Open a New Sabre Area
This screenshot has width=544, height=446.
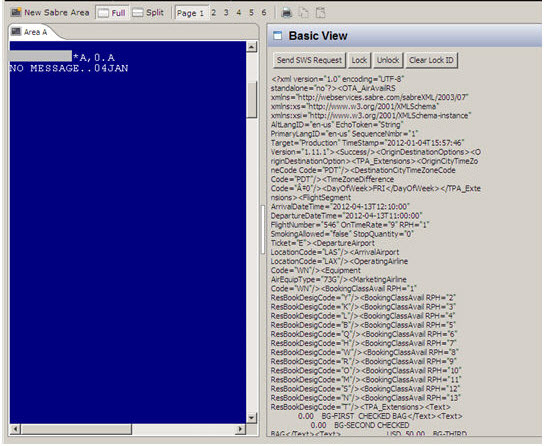click(50, 12)
